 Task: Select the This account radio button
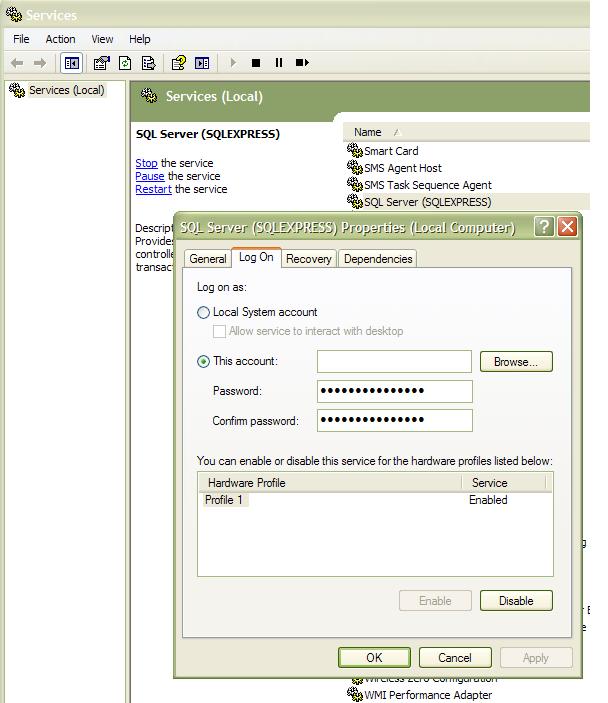(x=203, y=361)
